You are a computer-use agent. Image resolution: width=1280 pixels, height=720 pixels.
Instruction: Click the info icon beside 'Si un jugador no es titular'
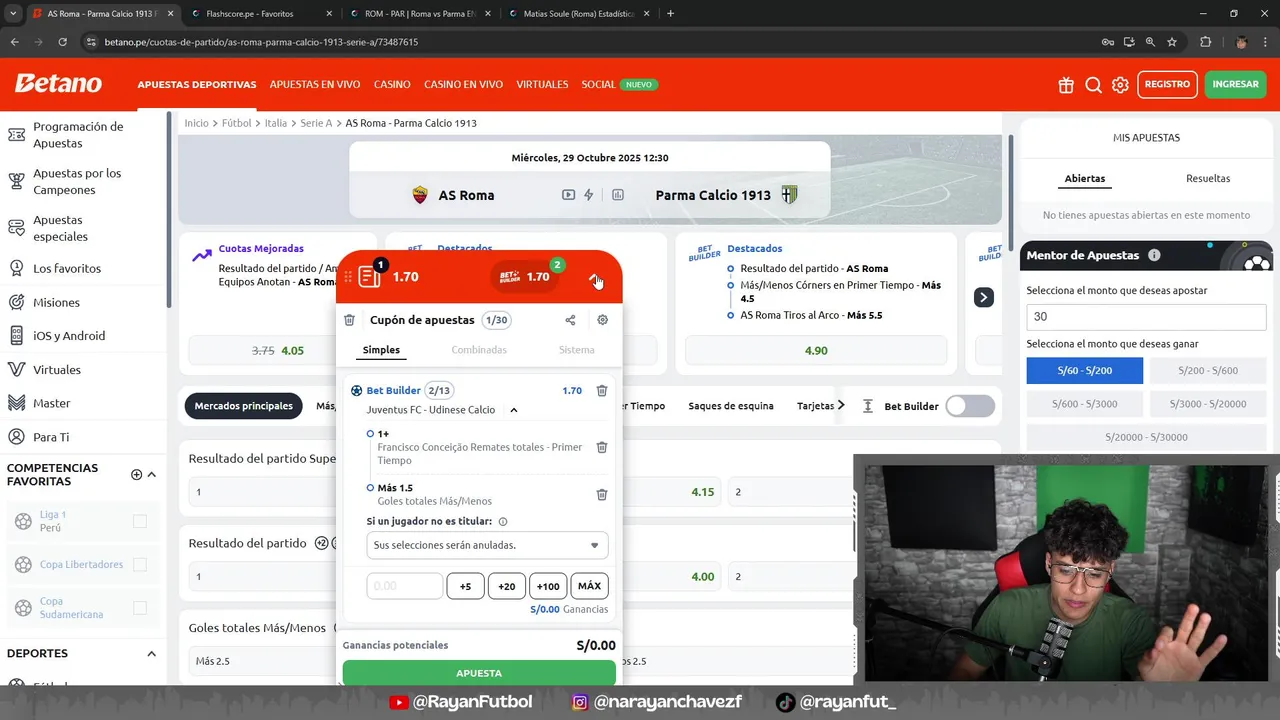click(503, 521)
